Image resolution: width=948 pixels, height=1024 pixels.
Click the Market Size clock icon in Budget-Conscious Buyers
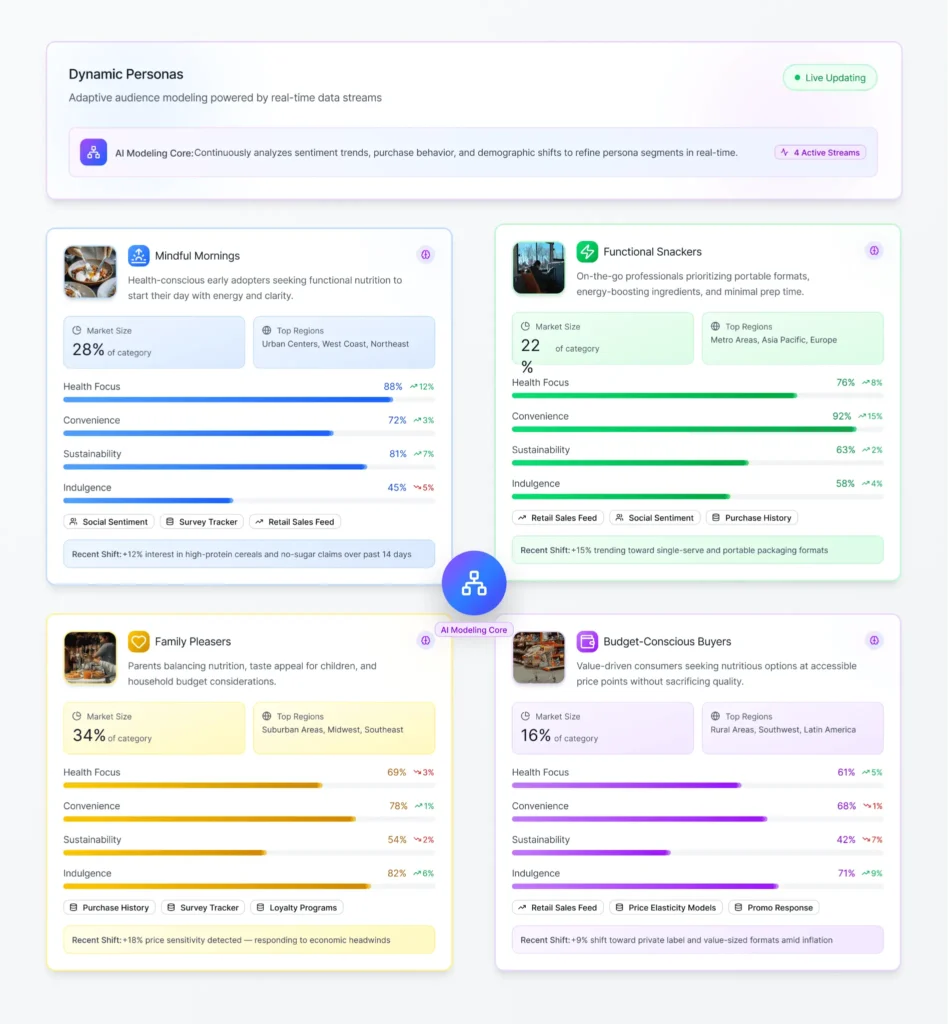pos(525,716)
